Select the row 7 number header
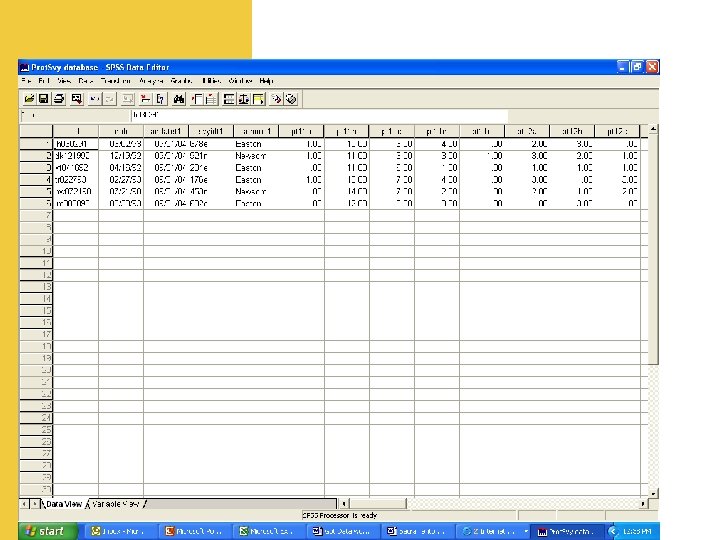720x540 pixels. tap(36, 215)
